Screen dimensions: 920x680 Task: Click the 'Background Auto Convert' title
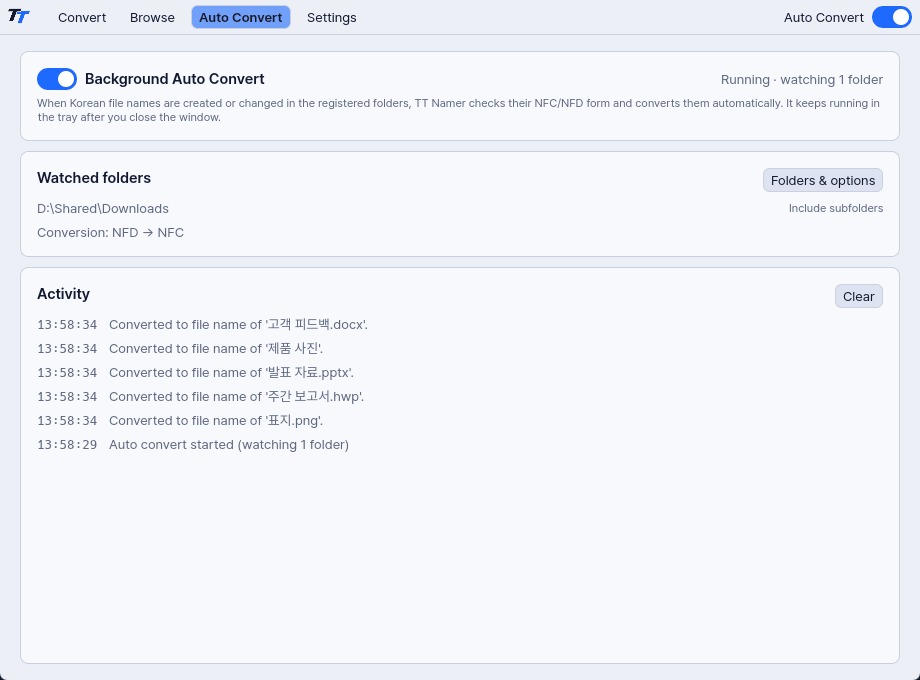(x=175, y=79)
